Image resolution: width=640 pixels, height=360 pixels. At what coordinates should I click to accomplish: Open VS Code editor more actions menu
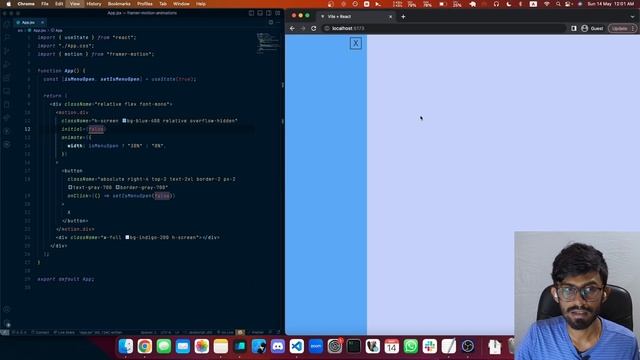(278, 22)
